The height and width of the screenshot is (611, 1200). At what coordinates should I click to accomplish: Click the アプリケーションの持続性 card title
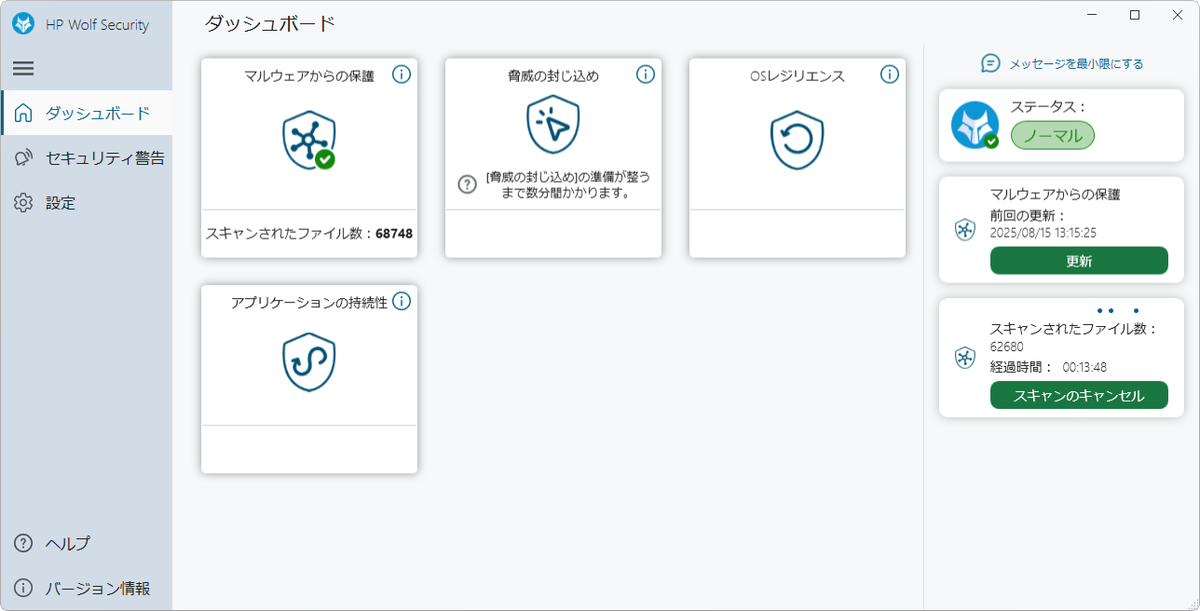[x=309, y=302]
